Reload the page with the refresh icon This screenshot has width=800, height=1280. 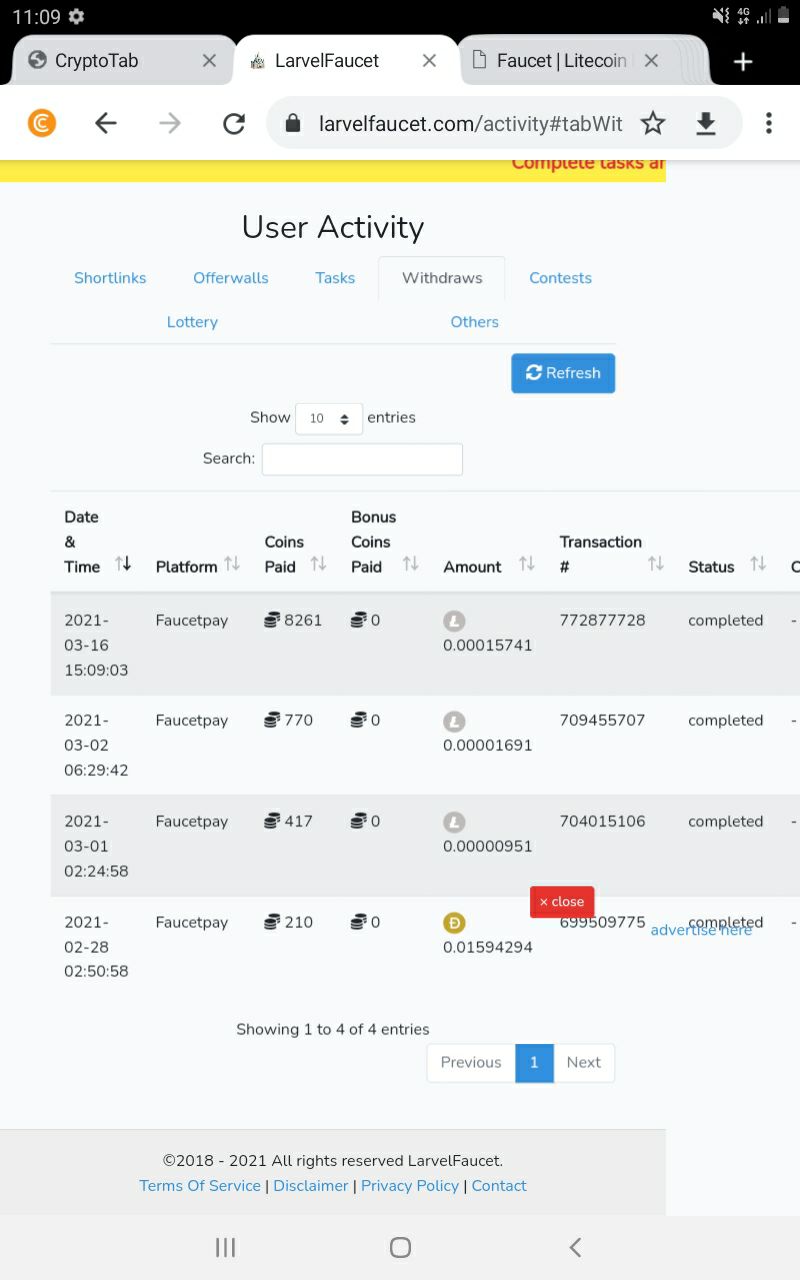(234, 123)
